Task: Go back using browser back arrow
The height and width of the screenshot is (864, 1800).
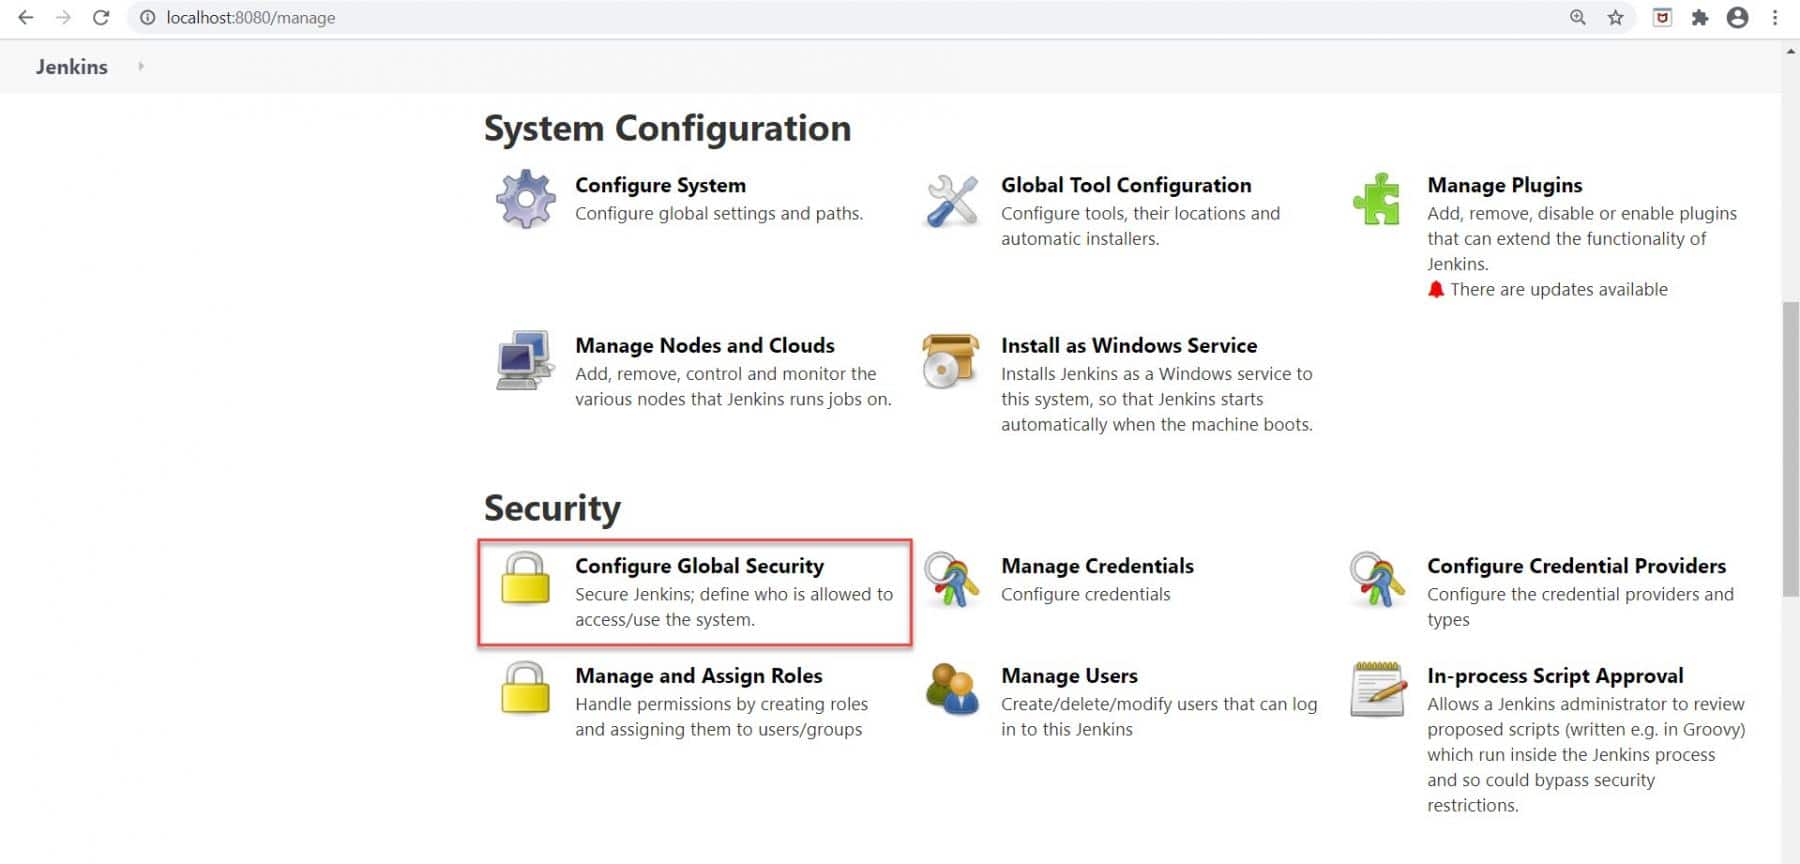Action: (x=26, y=17)
